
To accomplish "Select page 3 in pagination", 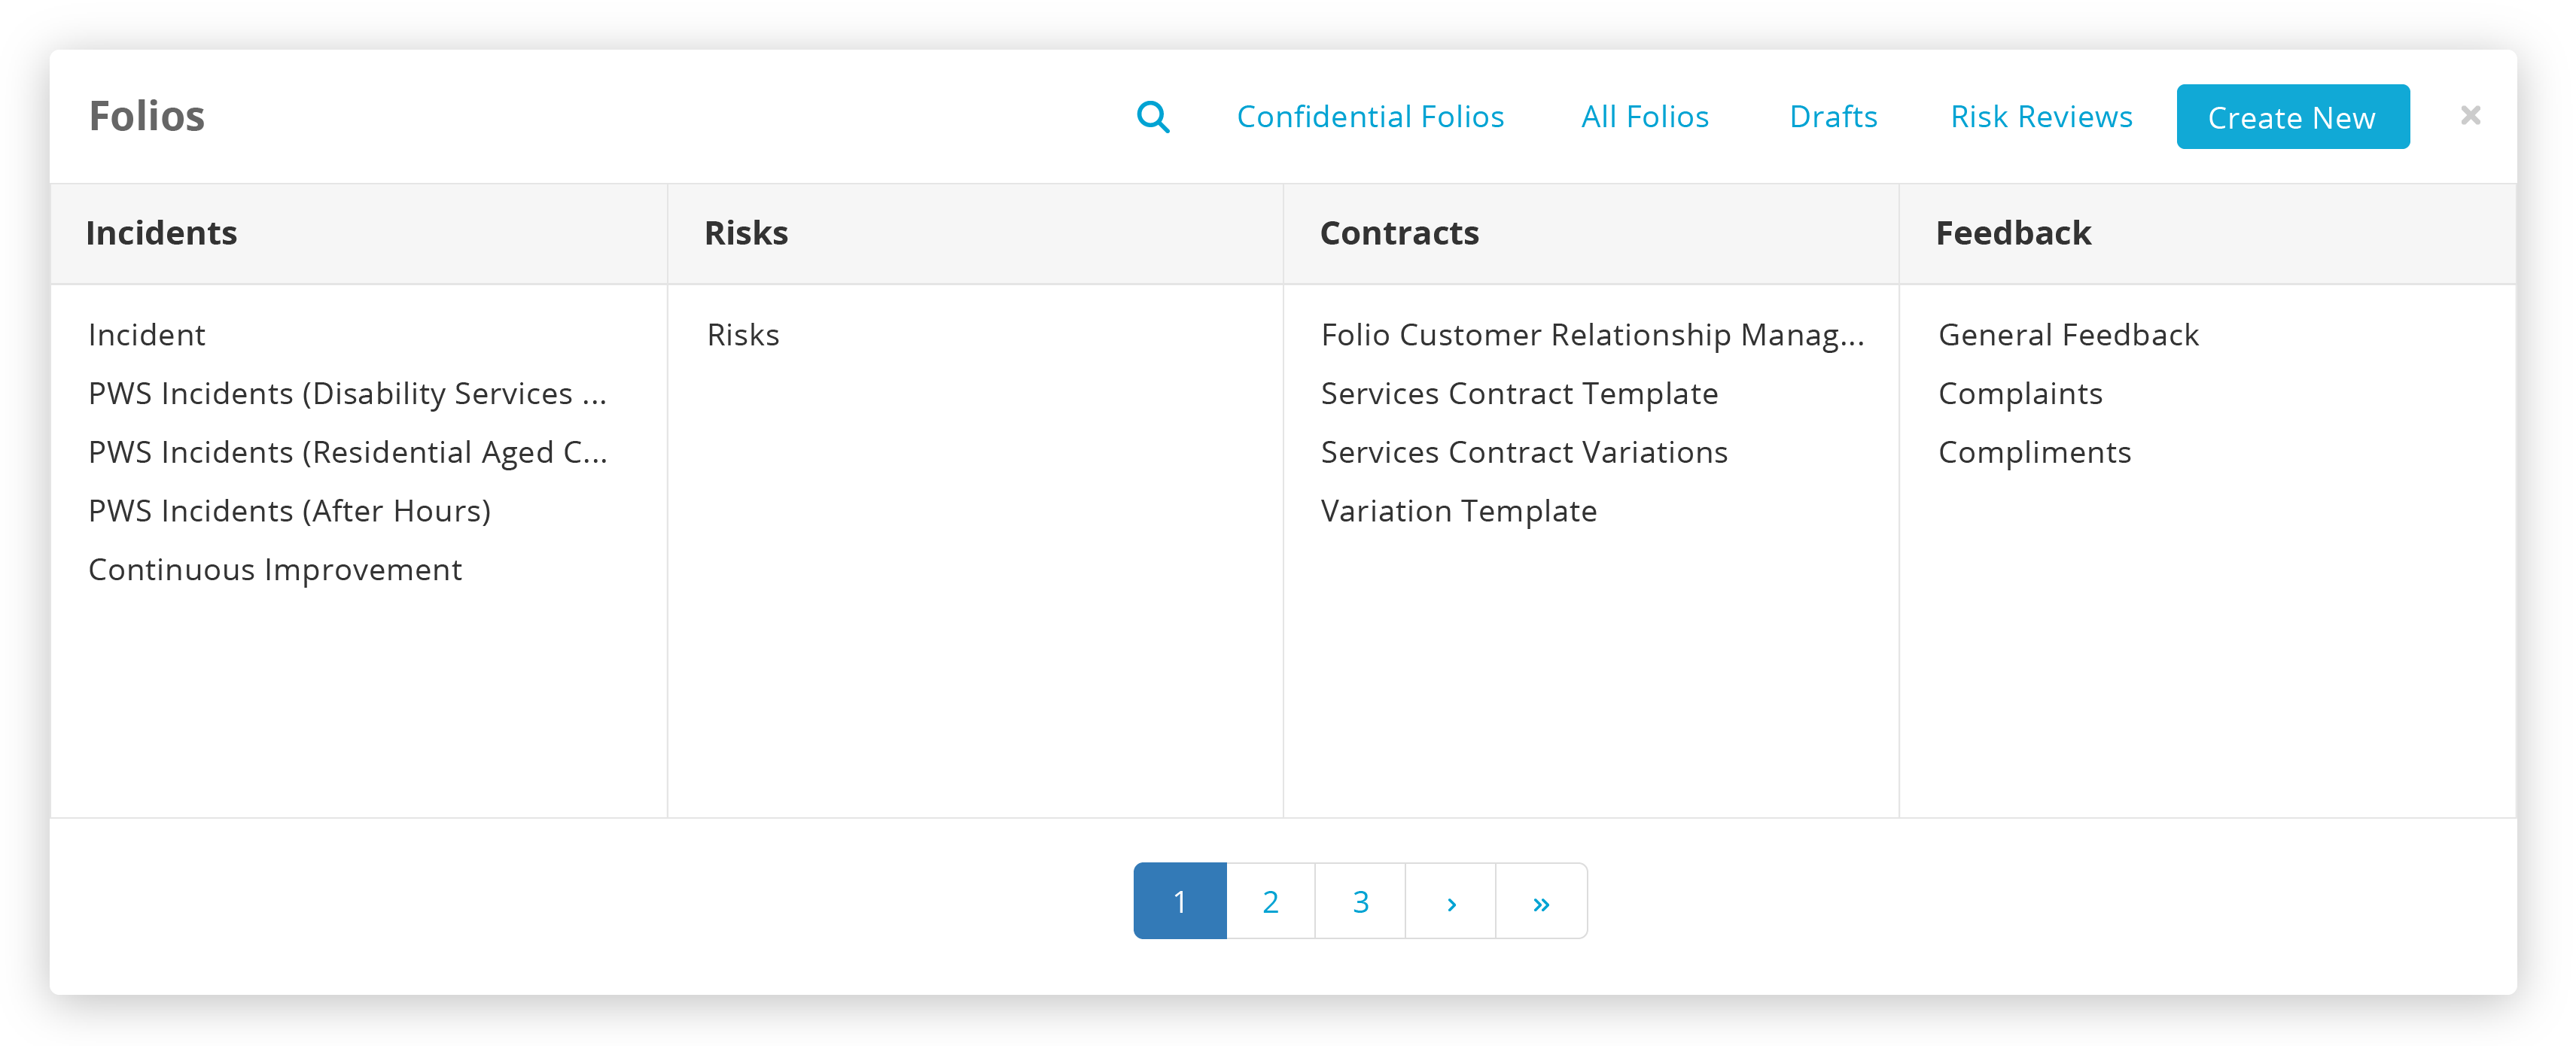I will coord(1360,902).
